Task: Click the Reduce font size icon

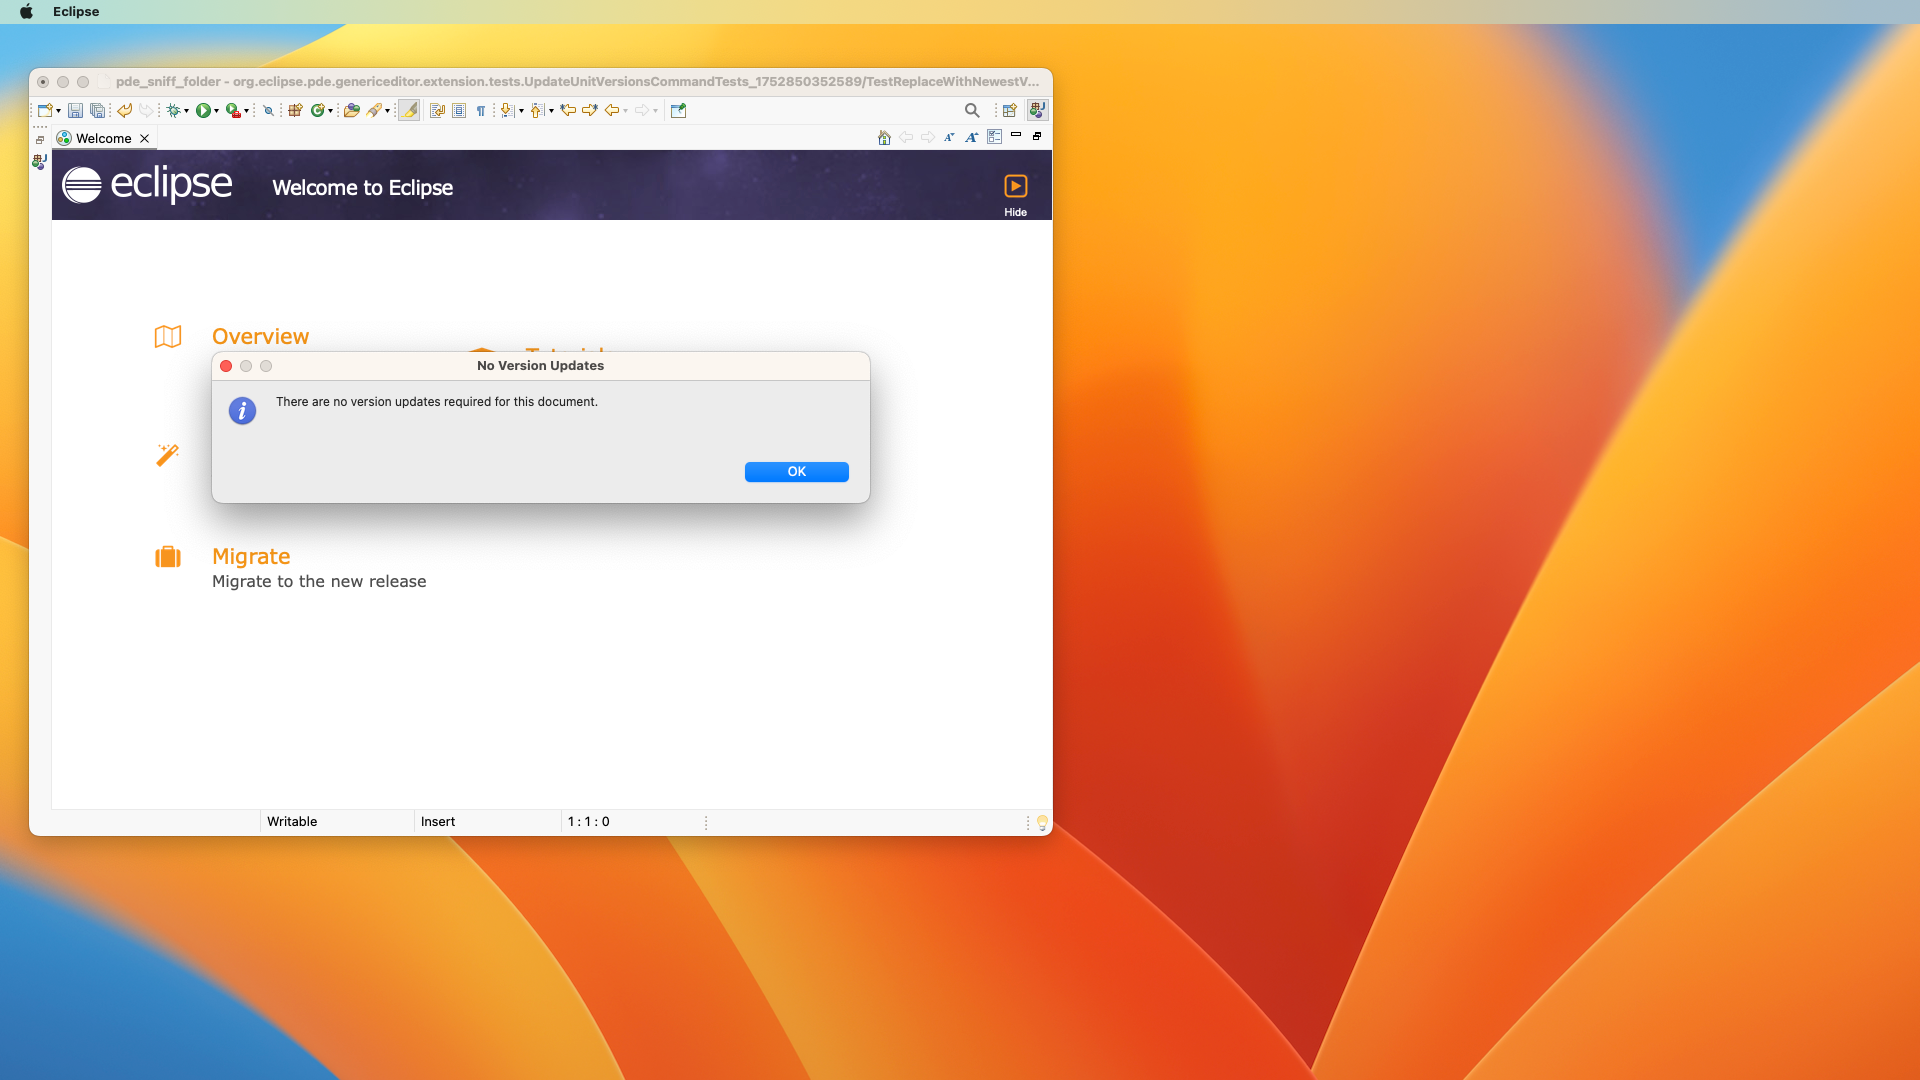Action: tap(949, 138)
